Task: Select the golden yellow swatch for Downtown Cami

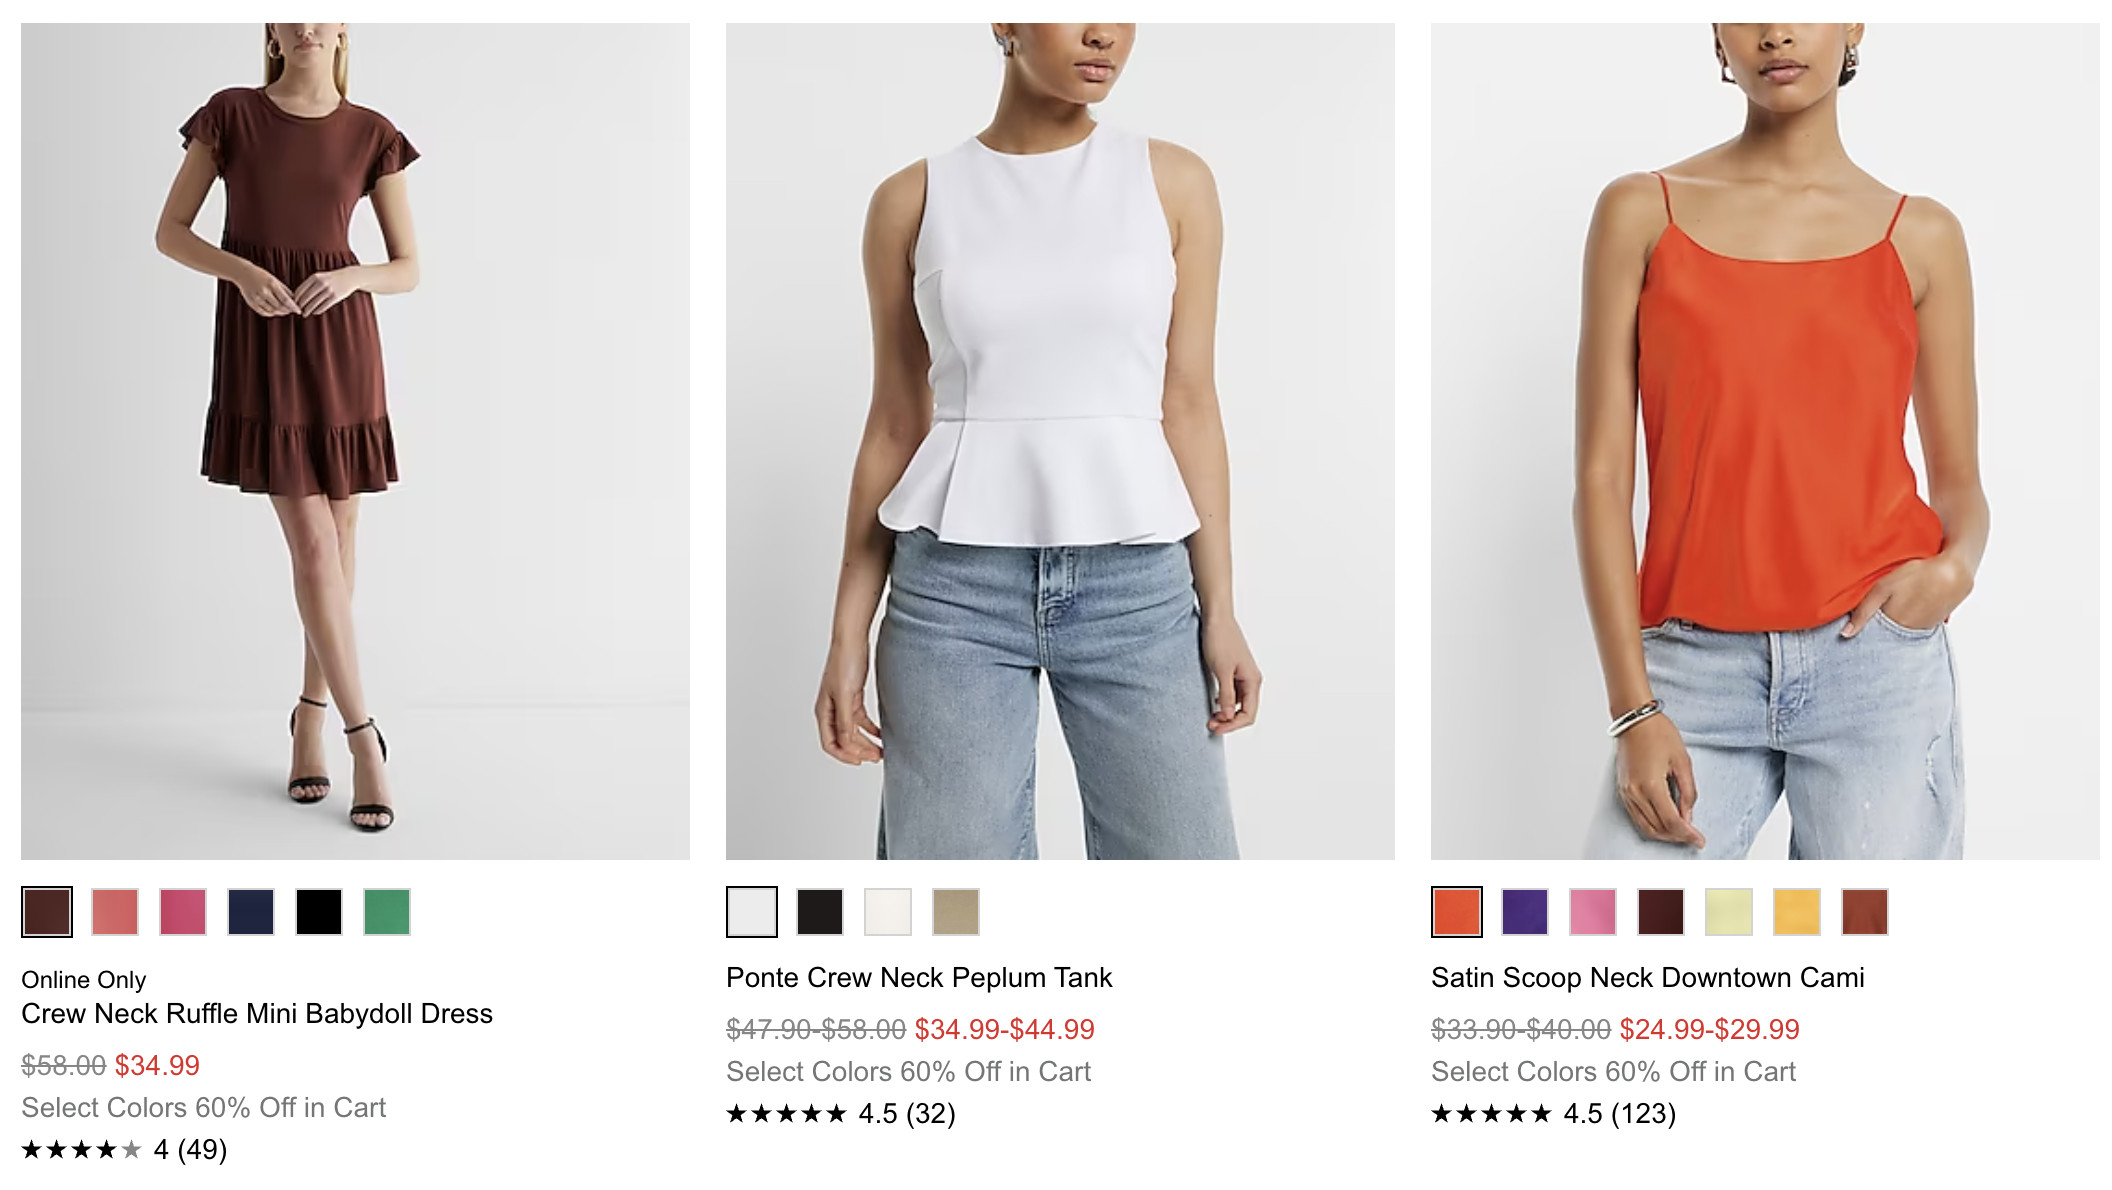Action: click(x=1797, y=912)
